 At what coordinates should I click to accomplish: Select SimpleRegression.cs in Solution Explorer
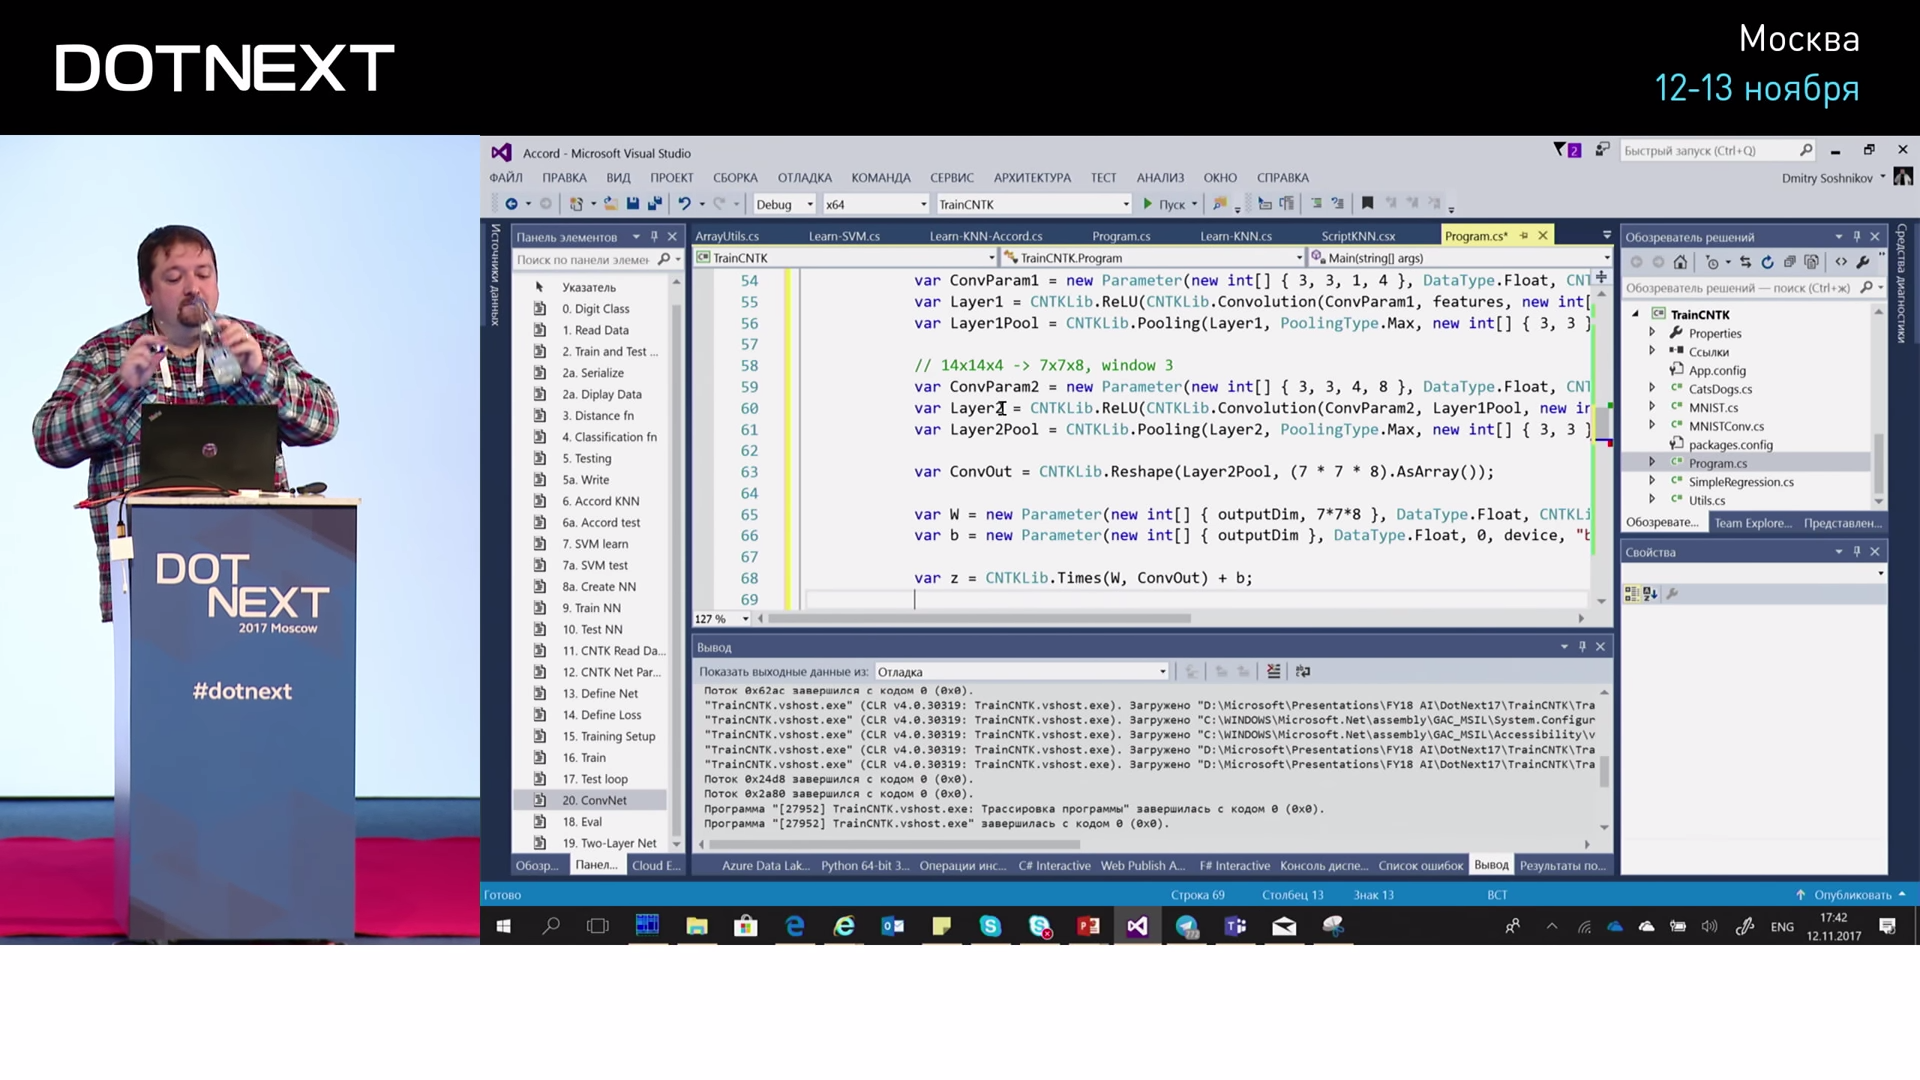[x=1741, y=482]
